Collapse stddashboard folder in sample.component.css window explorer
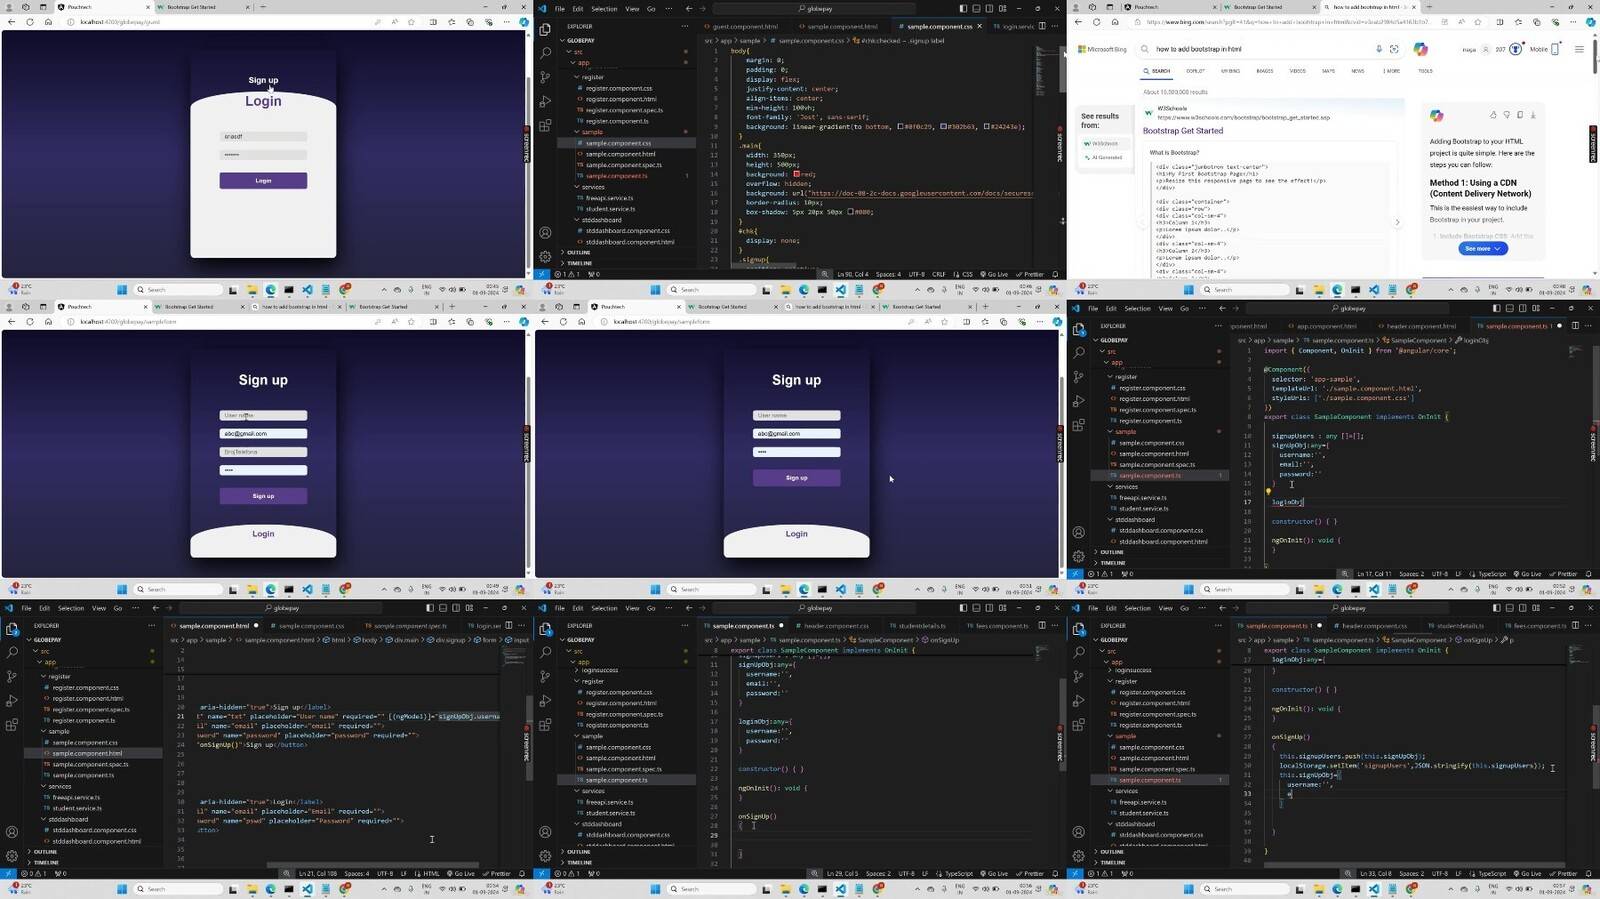 pos(600,220)
